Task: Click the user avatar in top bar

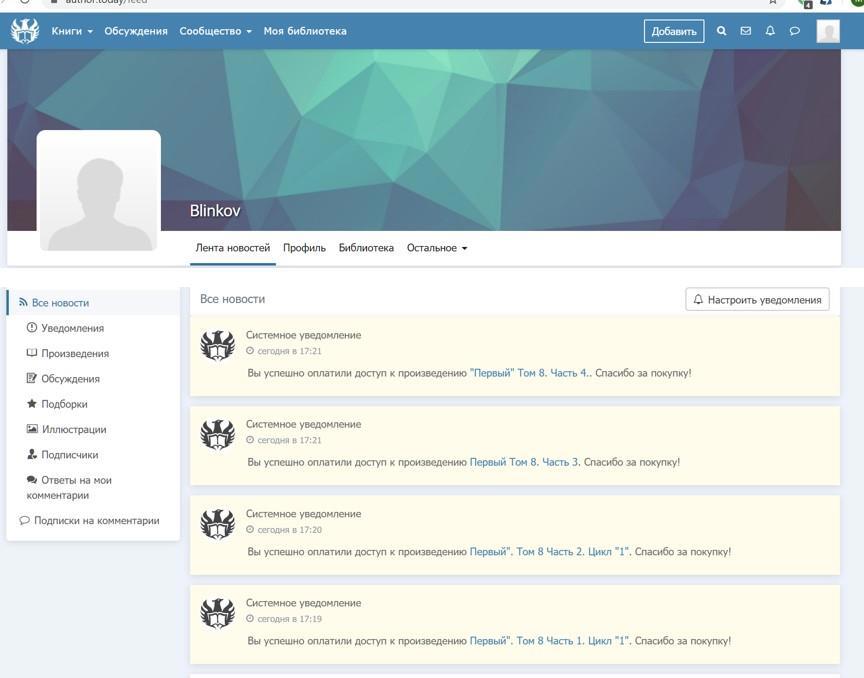Action: 828,31
